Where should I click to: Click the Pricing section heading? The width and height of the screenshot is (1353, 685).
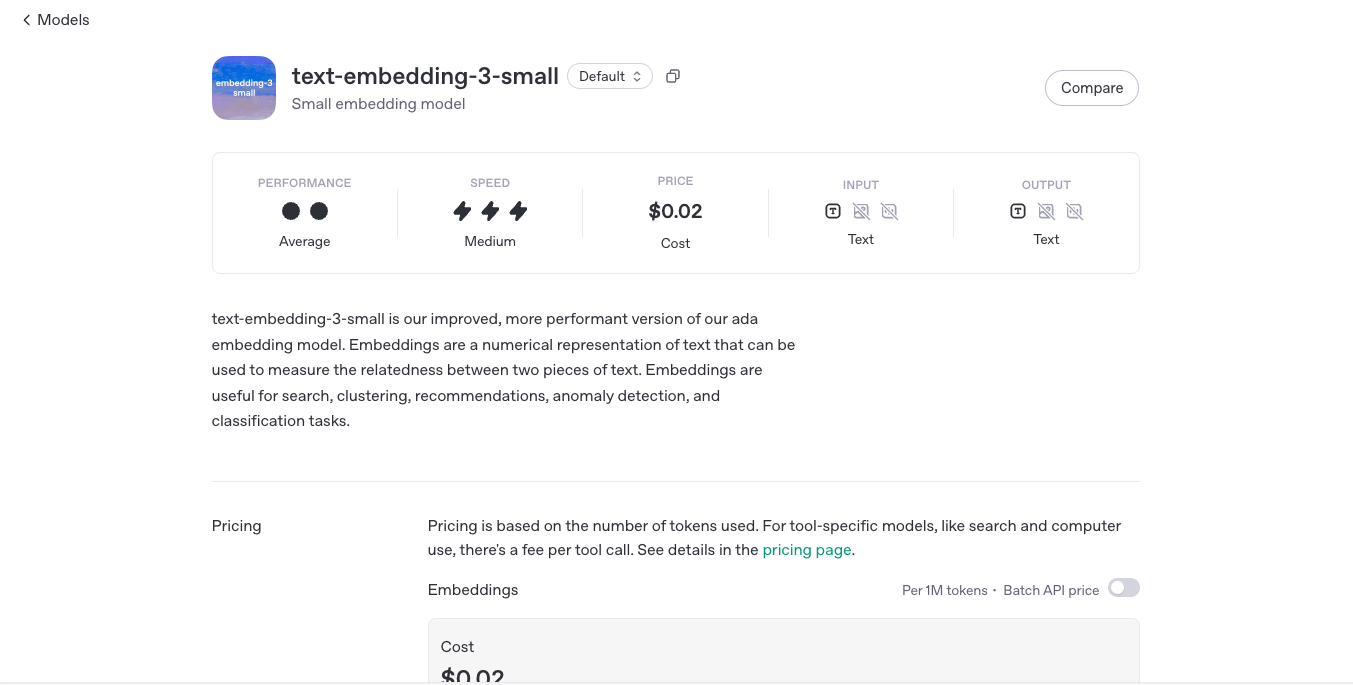[x=237, y=526]
